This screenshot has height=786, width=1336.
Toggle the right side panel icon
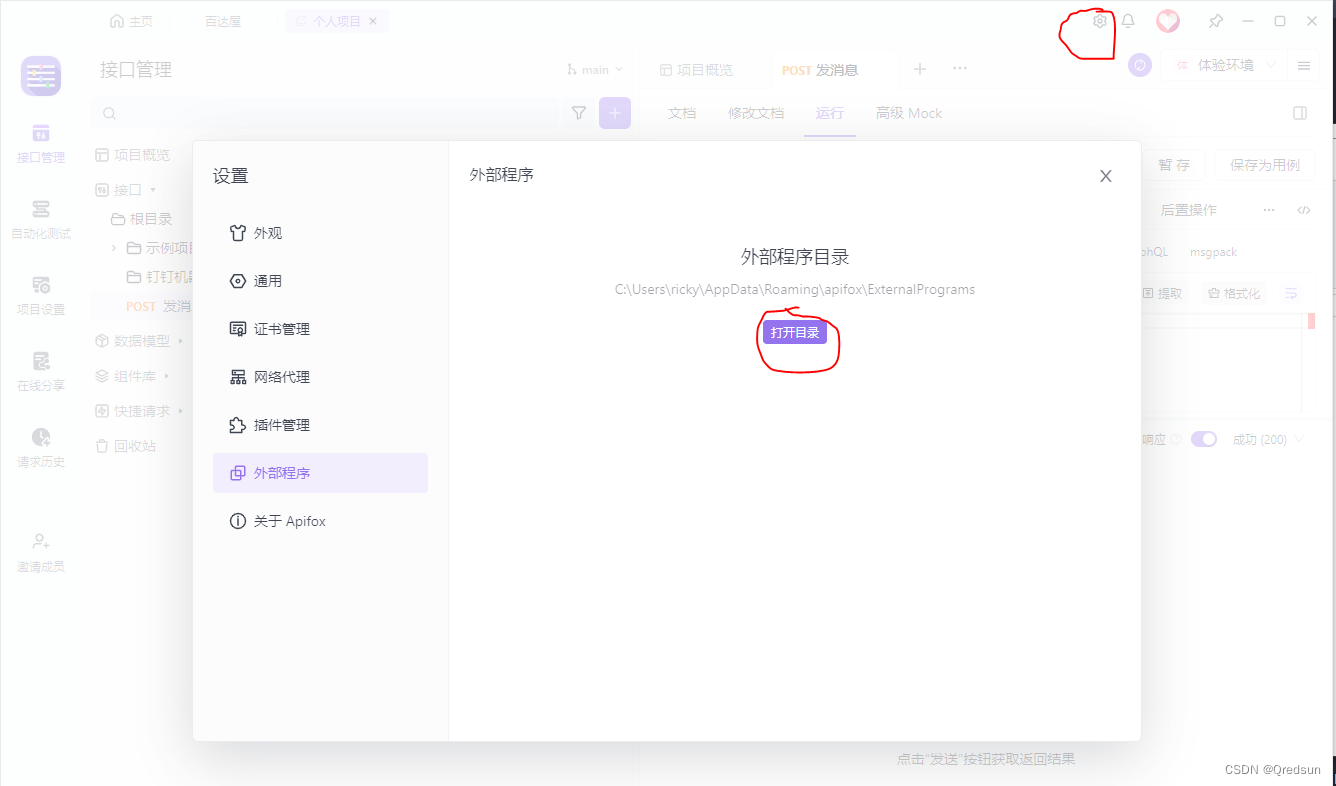1300,113
